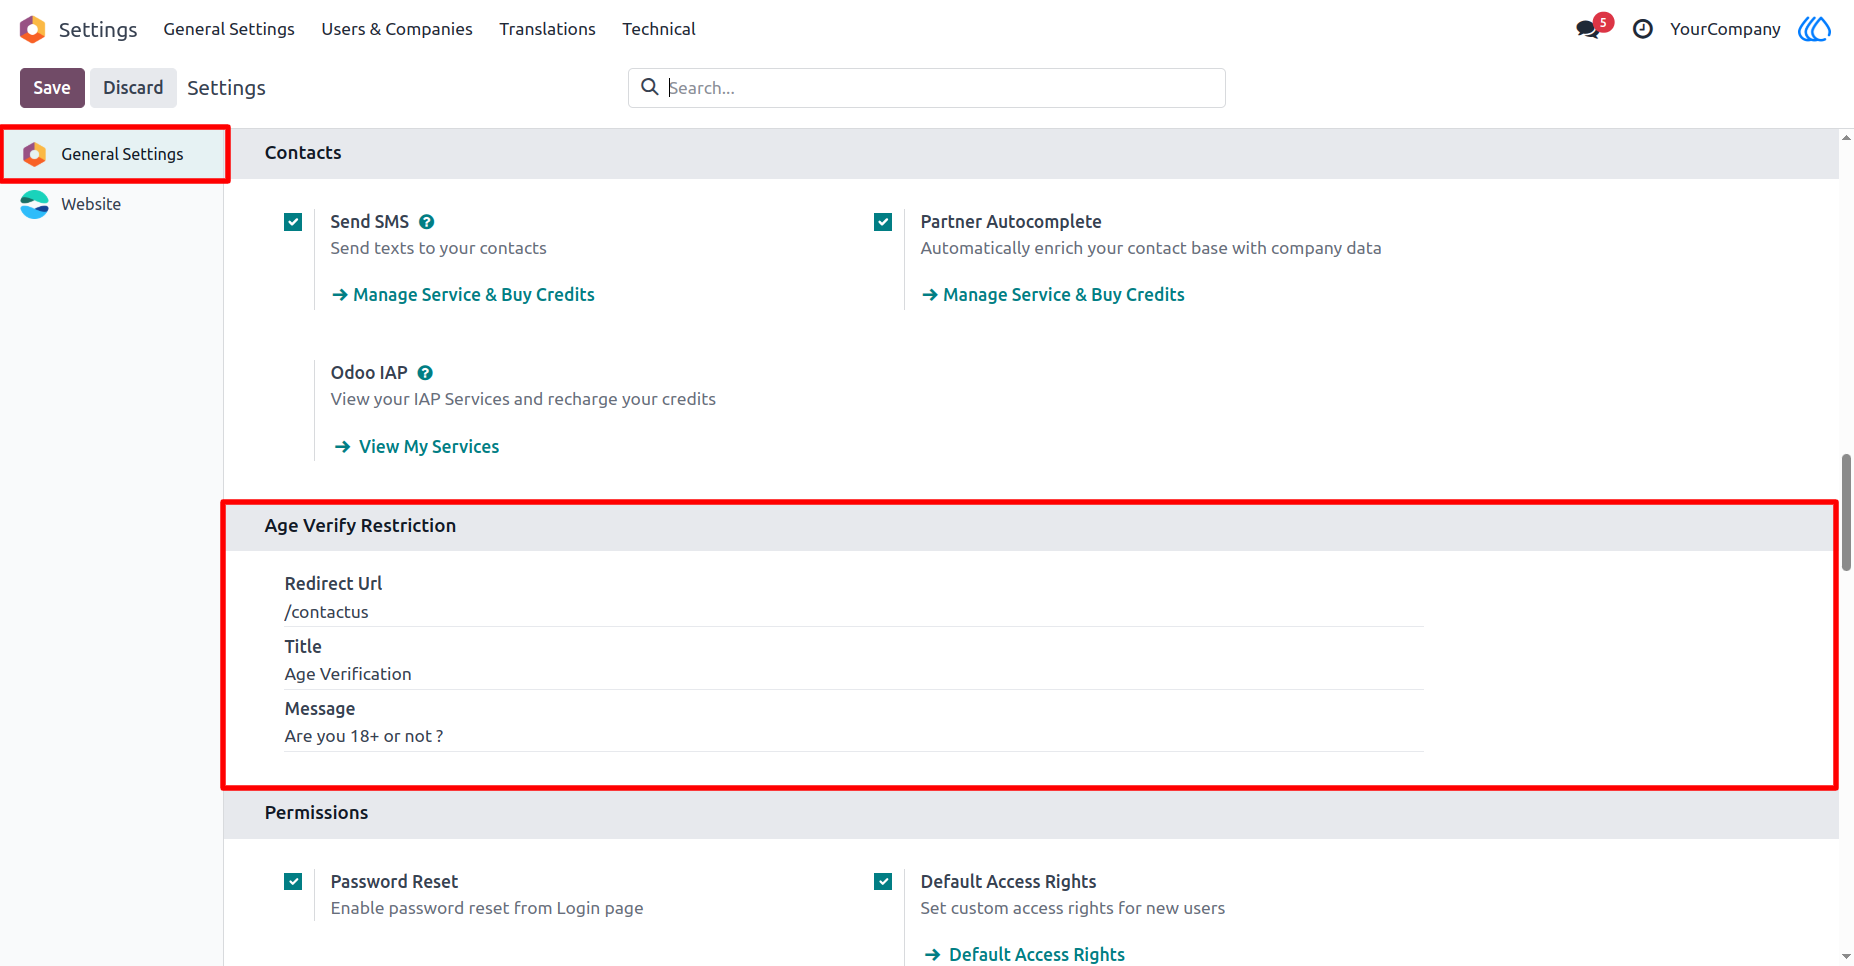Viewport: 1854px width, 966px height.
Task: Open the YourCompany company switcher
Action: (x=1725, y=29)
